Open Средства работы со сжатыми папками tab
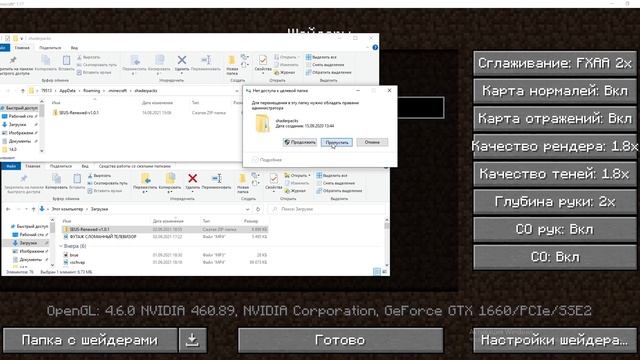This screenshot has width=640, height=360. (x=135, y=166)
